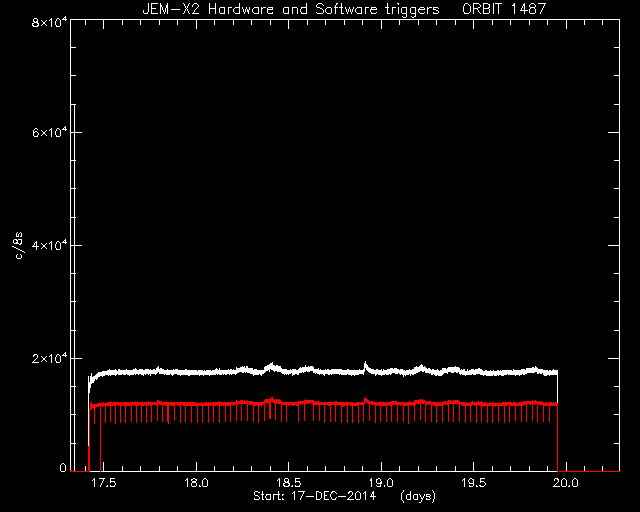Click the 0 label at the y-axis origin
Viewport: 640px width, 512px height.
click(x=63, y=468)
